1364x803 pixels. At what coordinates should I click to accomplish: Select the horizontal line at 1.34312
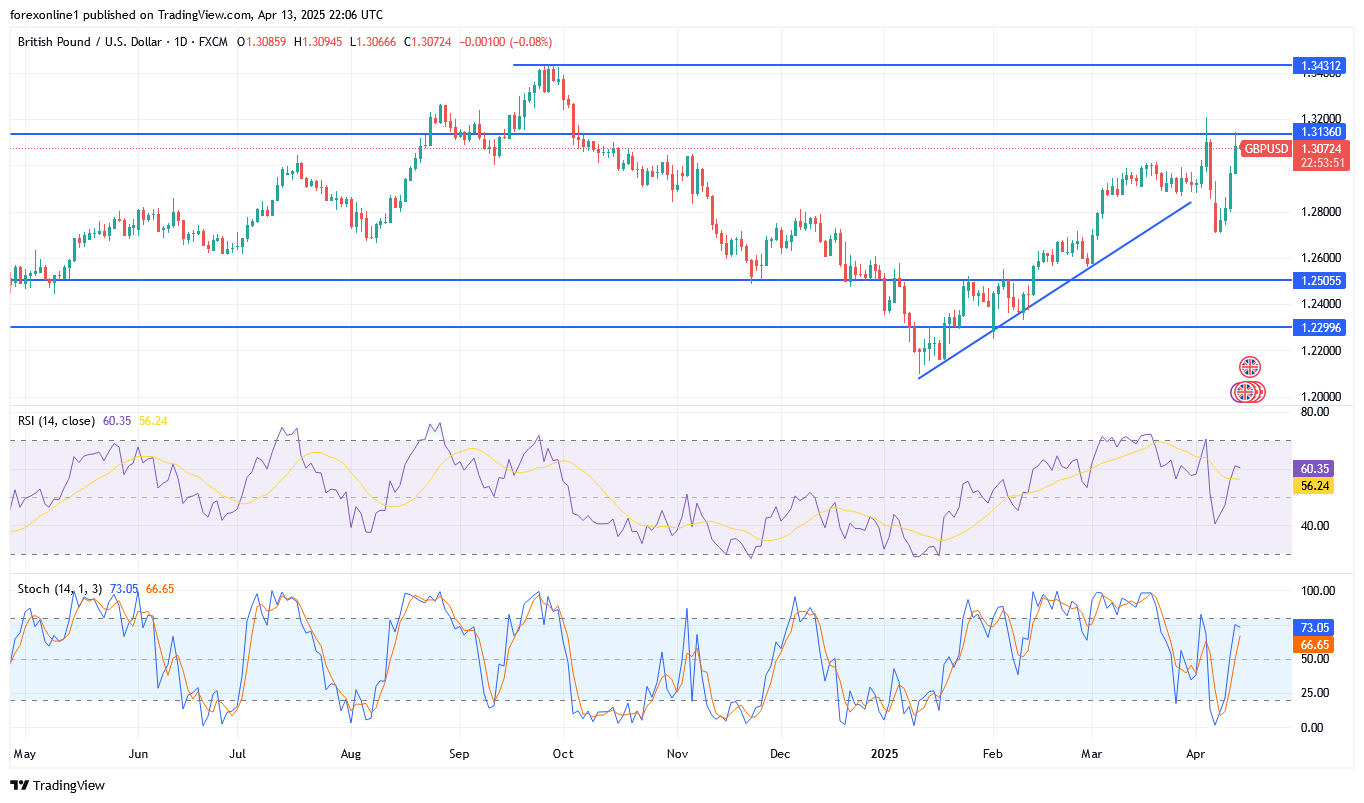click(900, 65)
